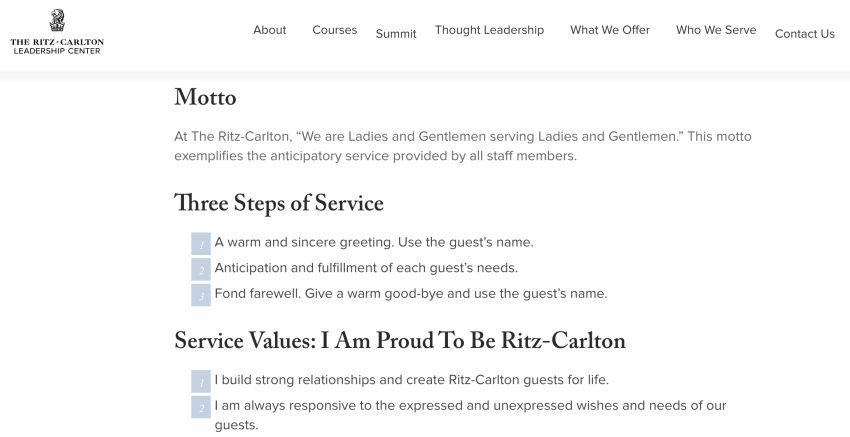Go to the Contact Us page

click(x=804, y=34)
